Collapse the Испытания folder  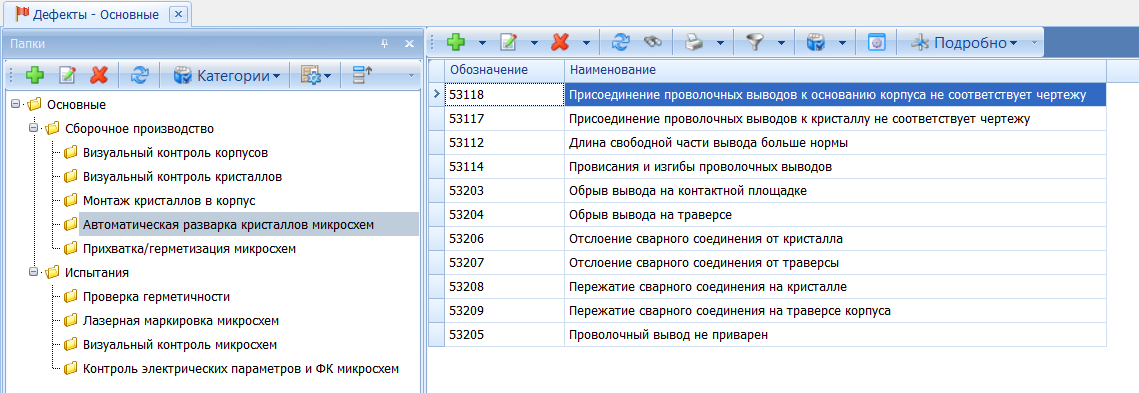33,273
